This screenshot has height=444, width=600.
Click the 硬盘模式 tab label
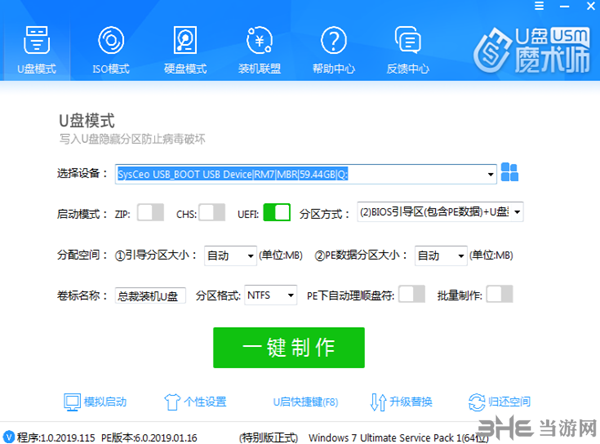coord(185,69)
